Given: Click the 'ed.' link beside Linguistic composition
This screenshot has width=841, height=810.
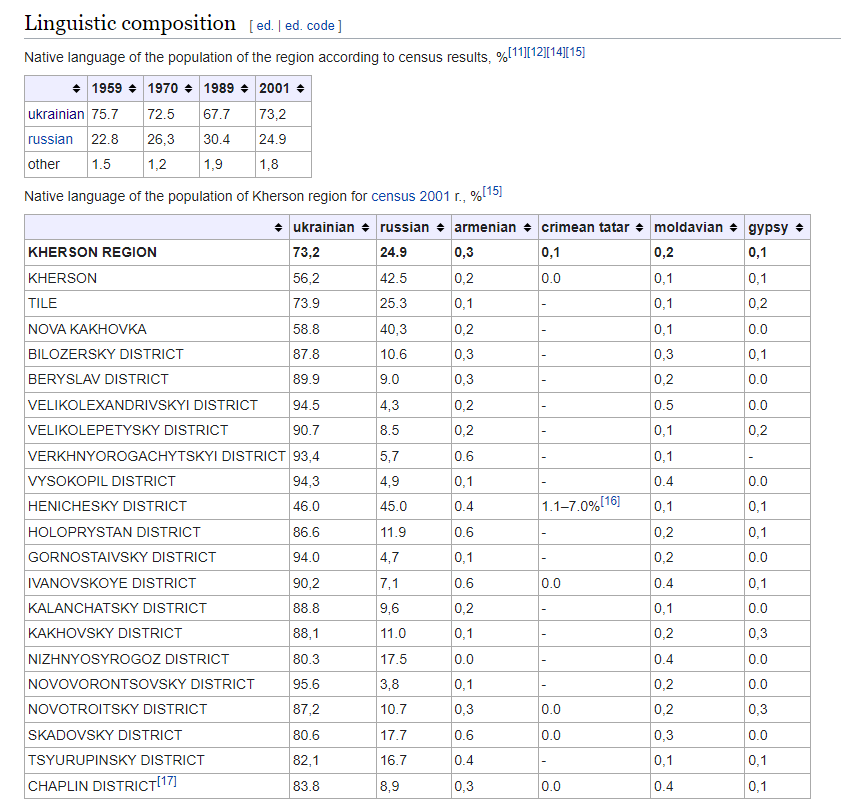Looking at the screenshot, I should (265, 26).
